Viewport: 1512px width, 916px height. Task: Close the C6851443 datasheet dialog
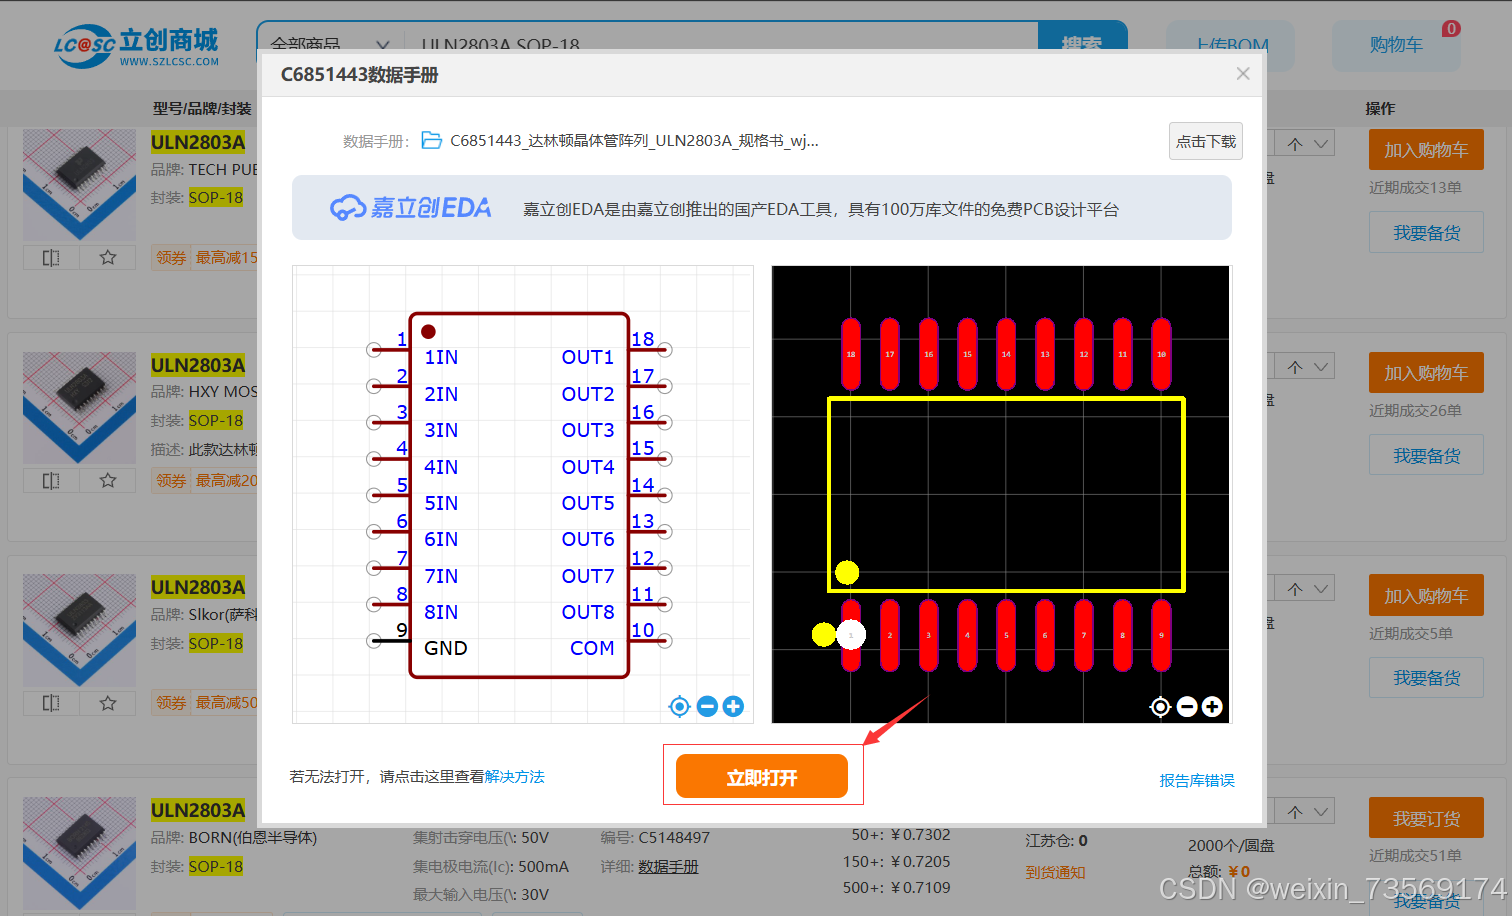(1243, 74)
